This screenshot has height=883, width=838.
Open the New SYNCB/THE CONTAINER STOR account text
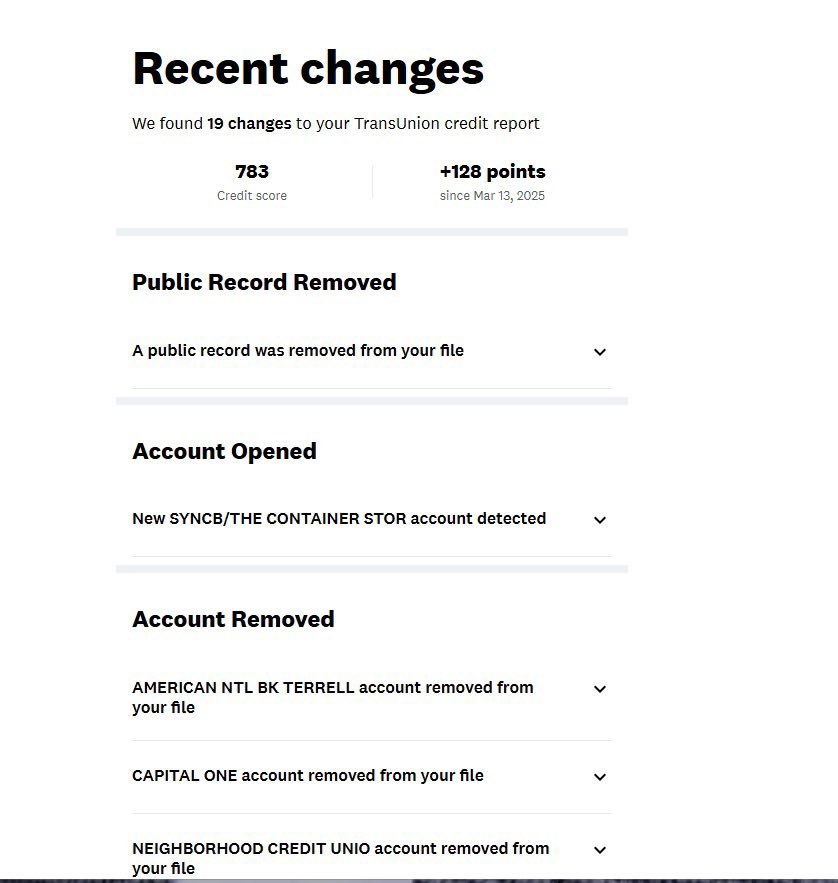click(x=339, y=519)
